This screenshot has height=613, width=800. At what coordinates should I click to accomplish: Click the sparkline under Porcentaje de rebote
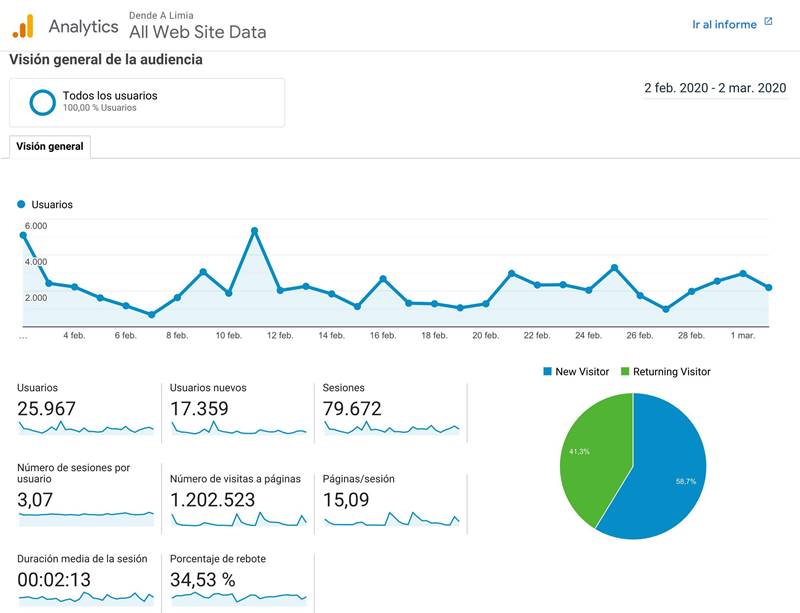(x=239, y=598)
